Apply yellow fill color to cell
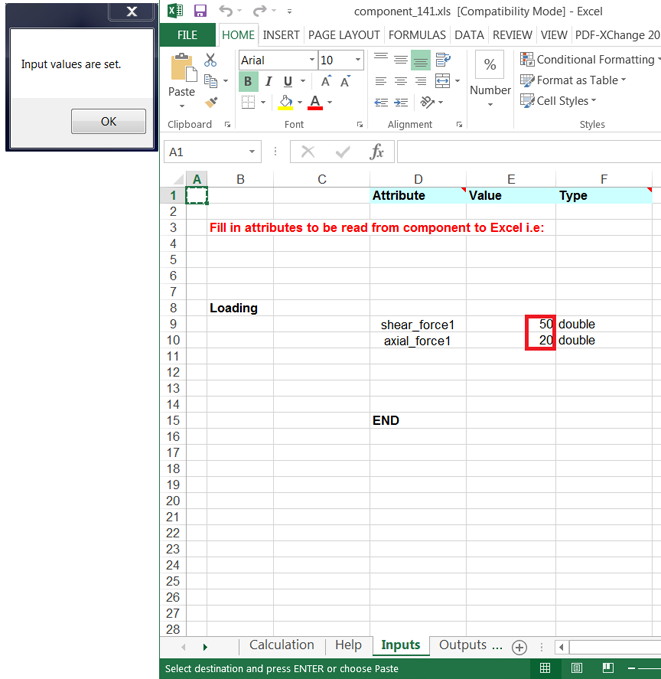The image size is (661, 679). (285, 103)
